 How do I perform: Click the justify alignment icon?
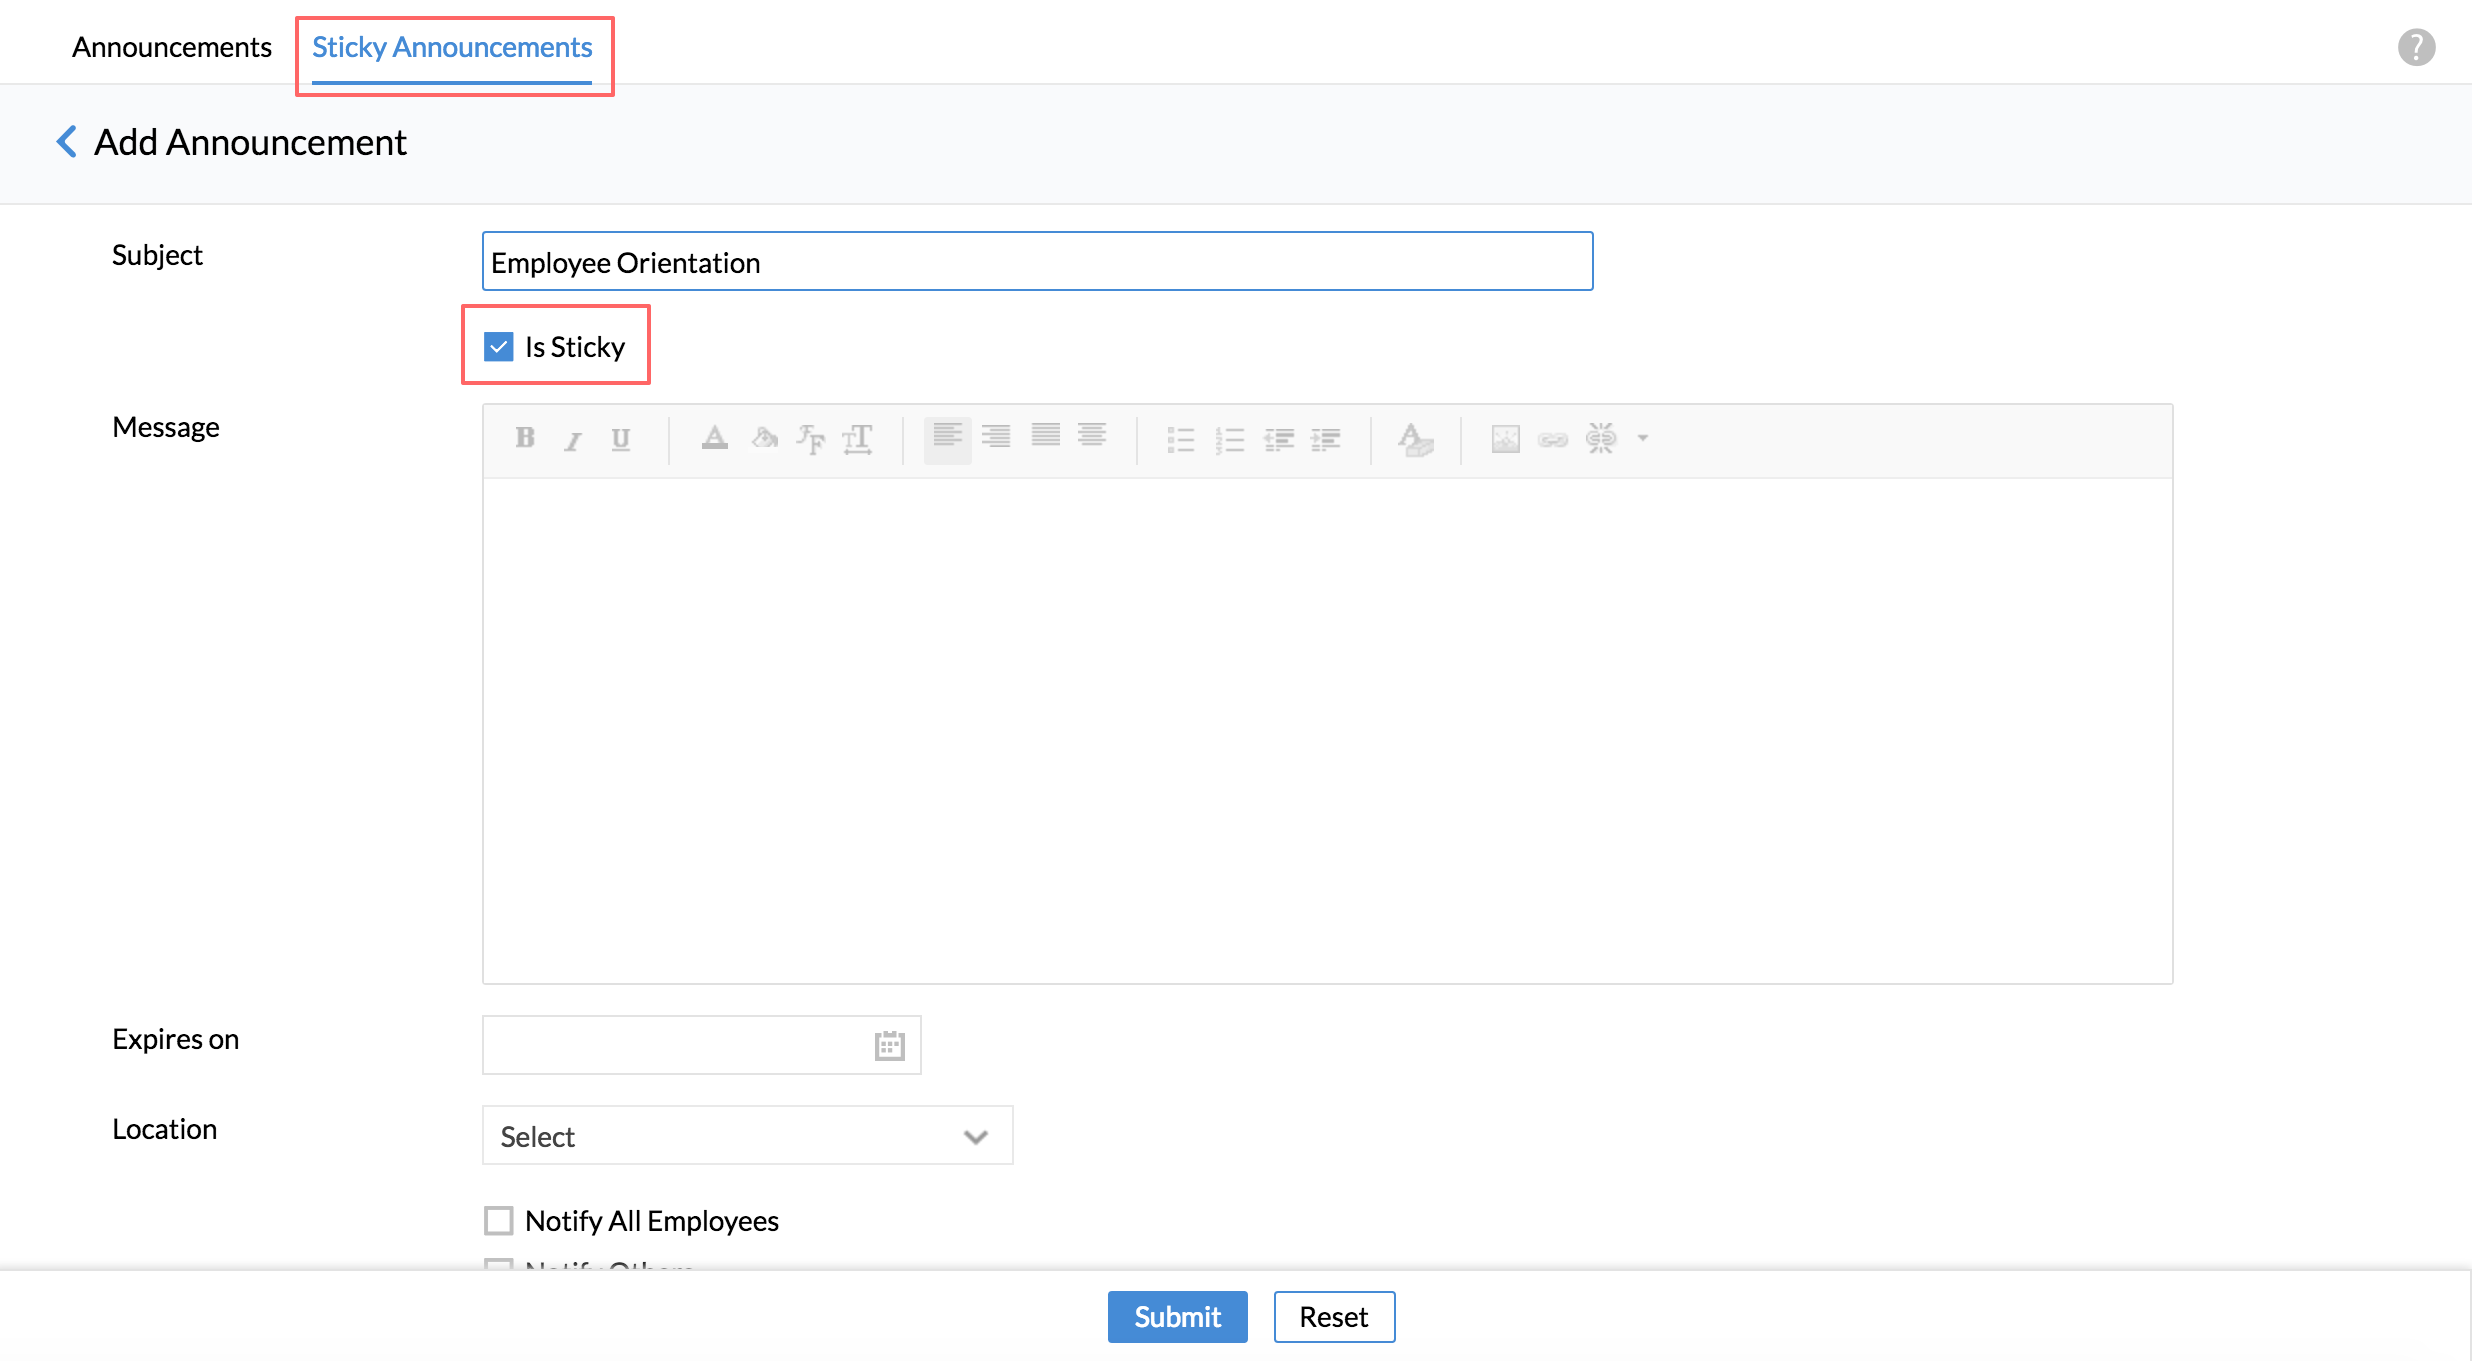click(x=1045, y=436)
